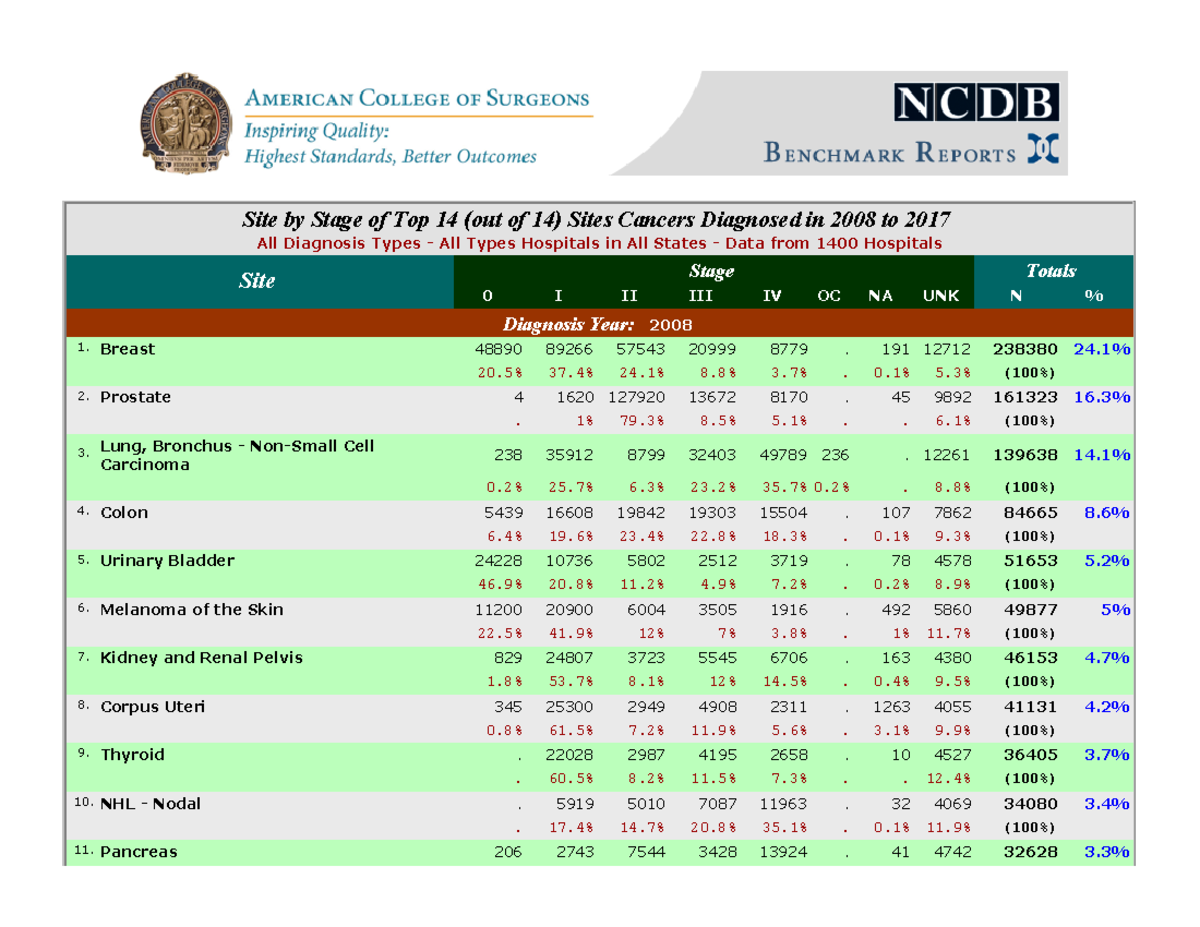Click the Breast stage I value 89266
1200x927 pixels.
point(569,350)
